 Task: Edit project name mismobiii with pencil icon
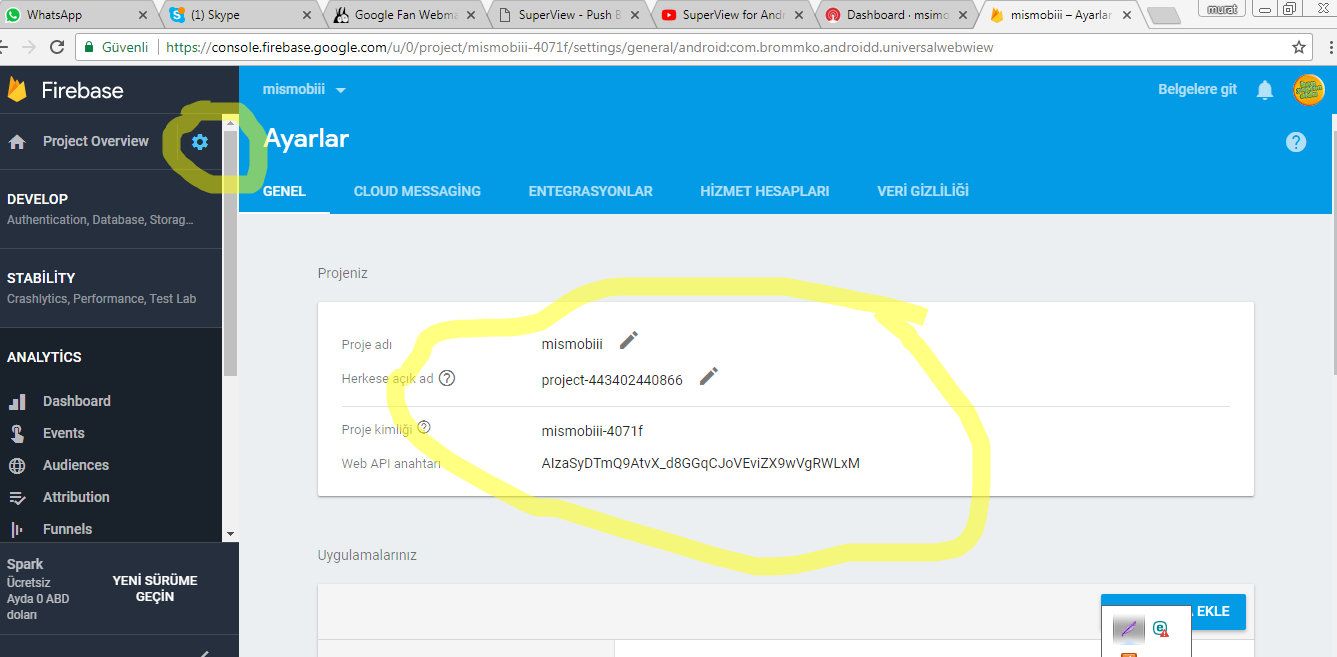coord(628,341)
